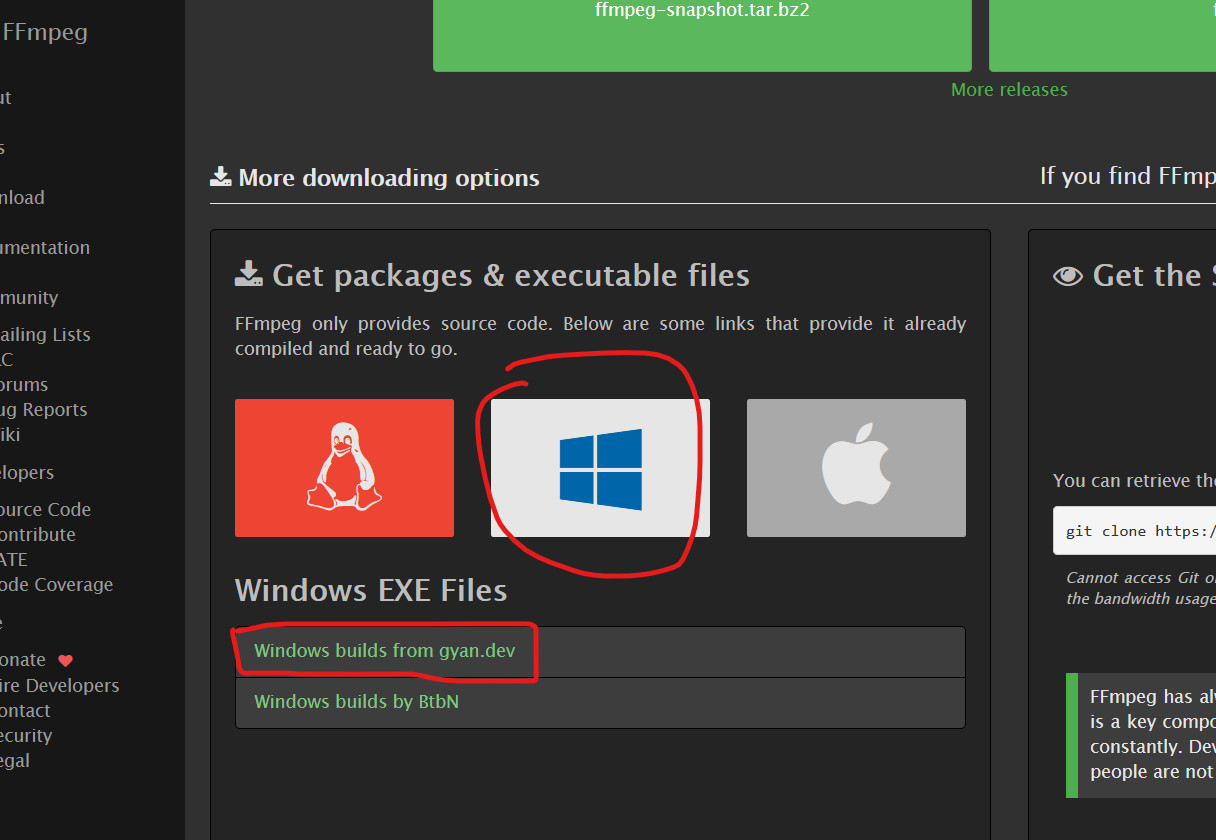
Task: Open the Hire Developers page
Action: (60, 685)
